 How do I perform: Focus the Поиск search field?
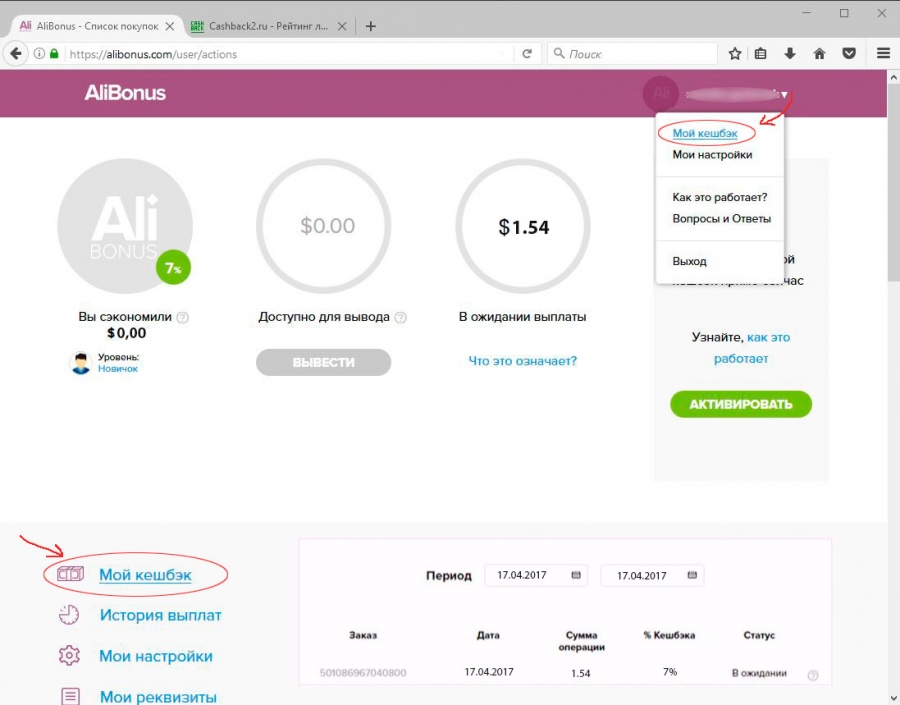(633, 54)
